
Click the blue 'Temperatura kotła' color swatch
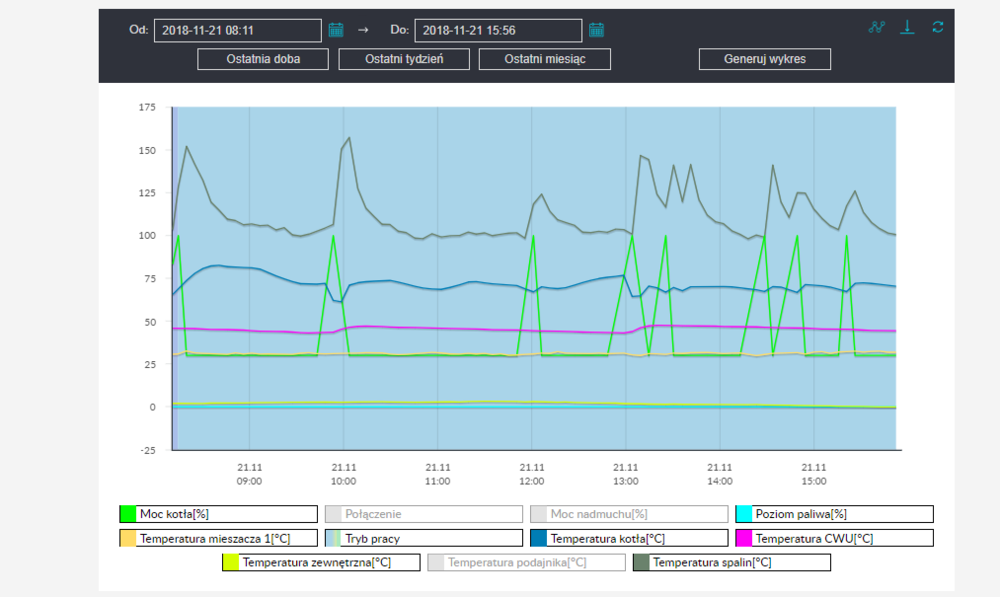point(539,538)
